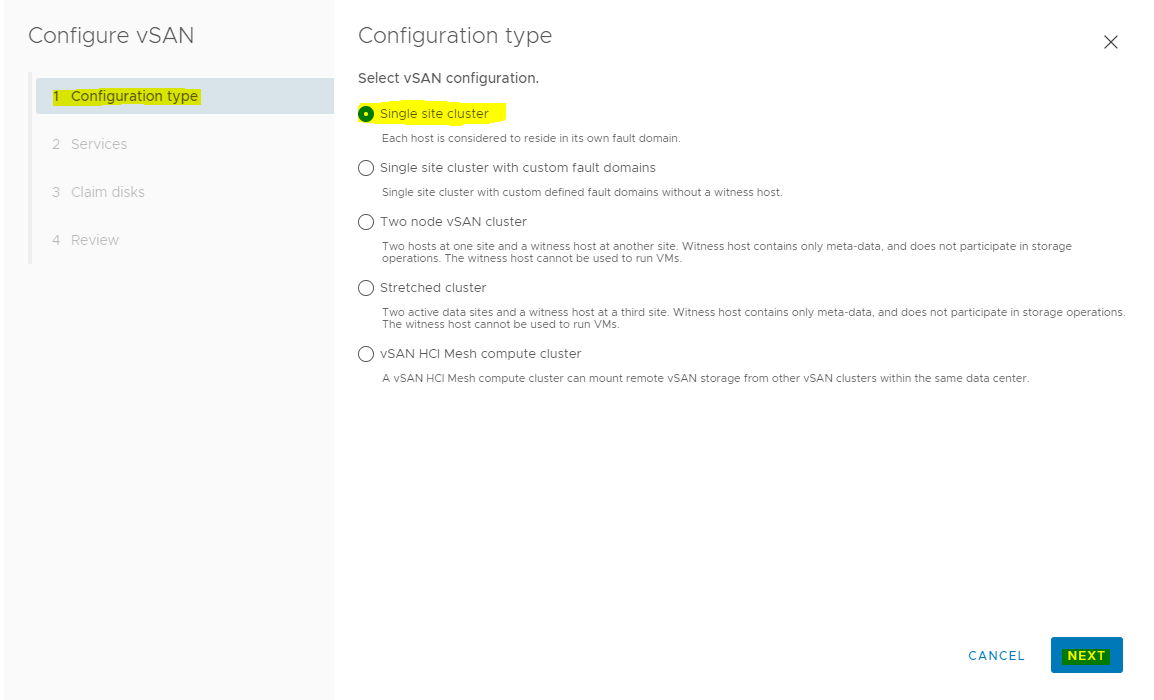
Task: Choose vSAN HCI Mesh compute cluster option
Action: (366, 354)
